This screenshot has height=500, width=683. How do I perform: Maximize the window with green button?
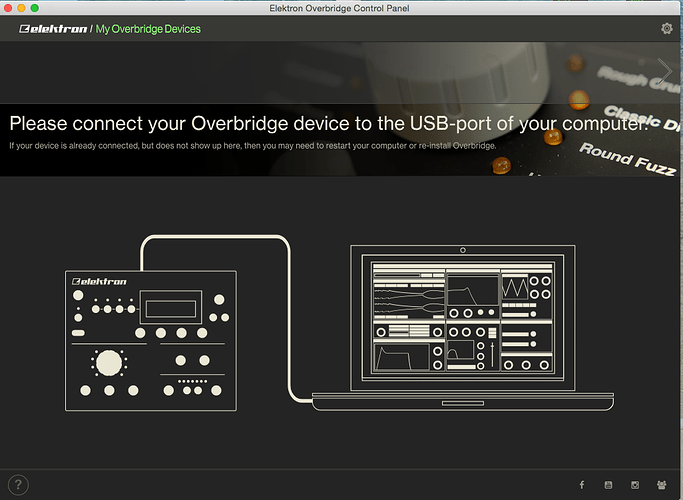click(x=34, y=8)
